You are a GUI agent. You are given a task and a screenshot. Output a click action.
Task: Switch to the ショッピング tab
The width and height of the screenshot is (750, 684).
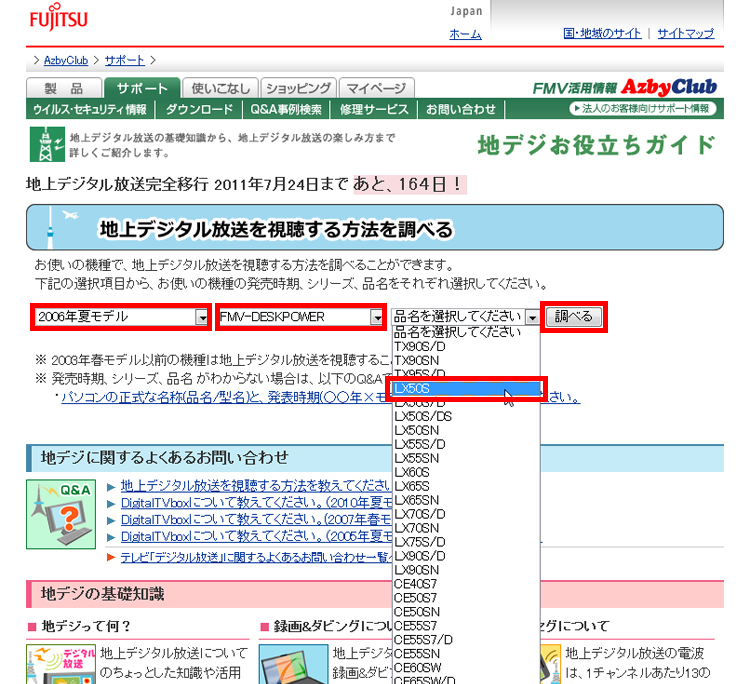tap(298, 88)
